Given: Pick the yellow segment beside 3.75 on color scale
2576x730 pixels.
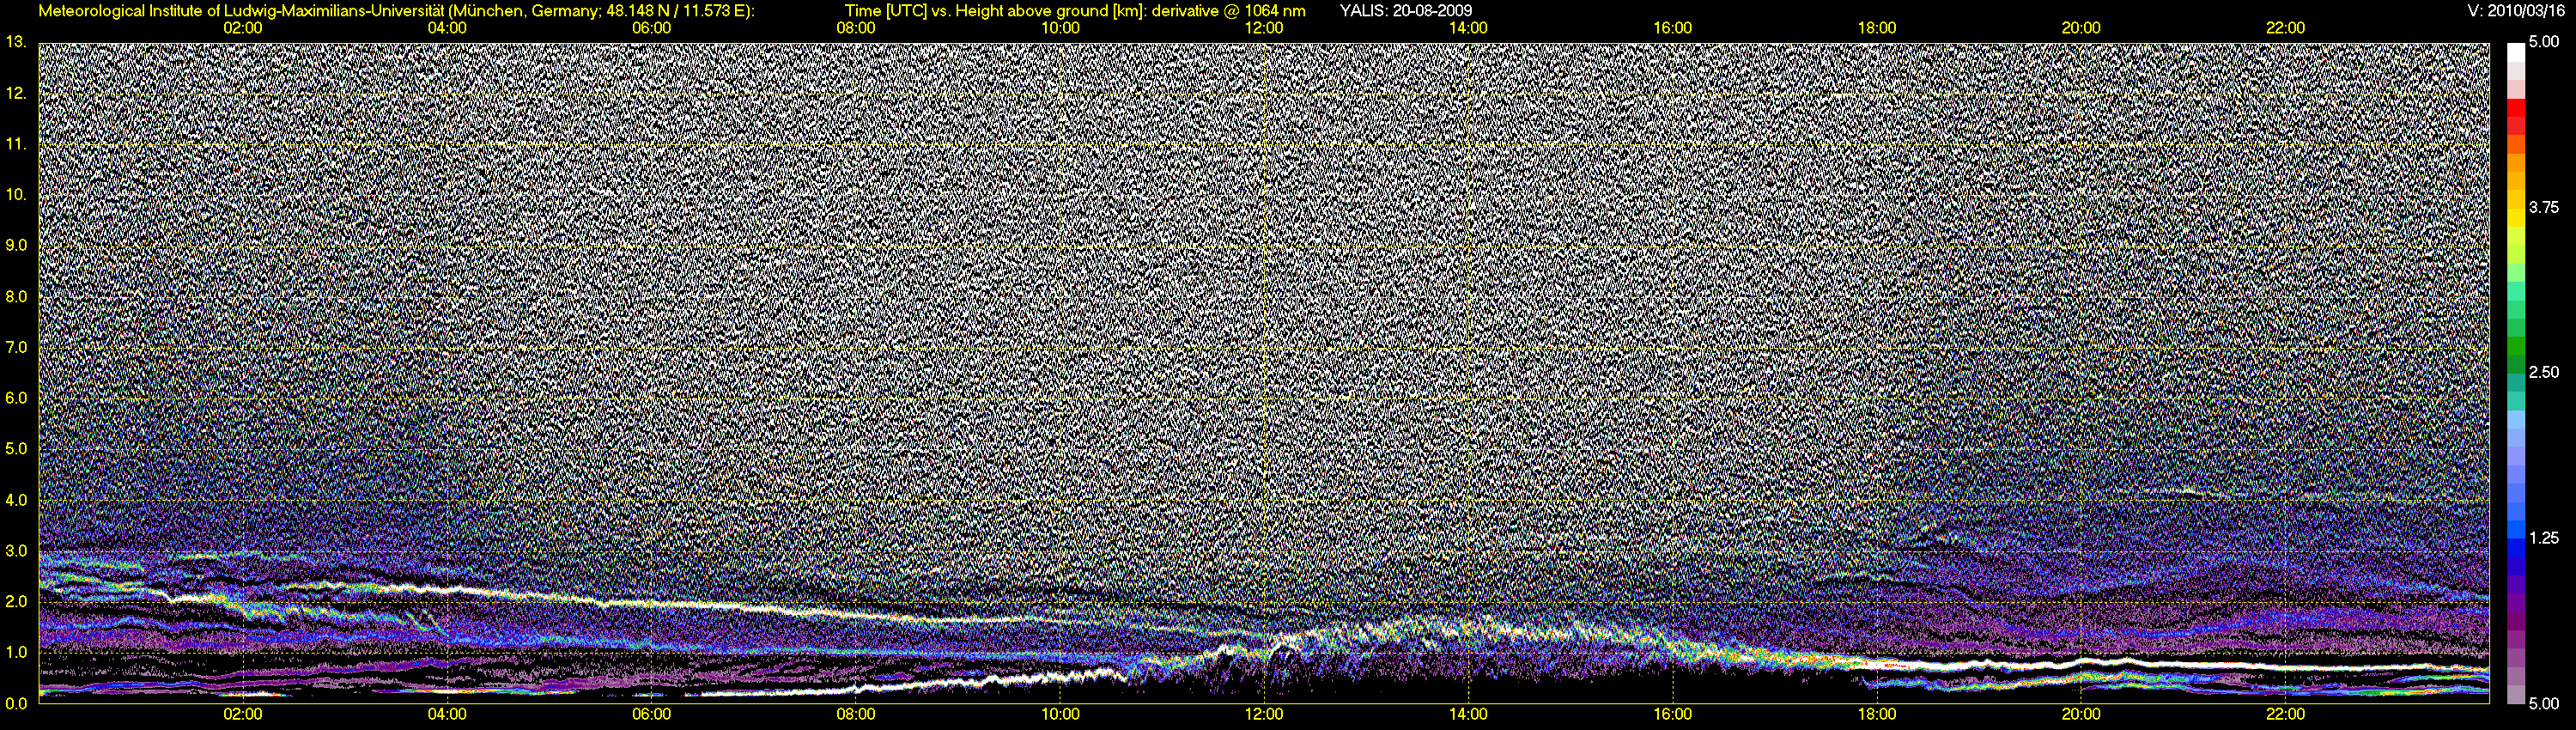Looking at the screenshot, I should point(2515,218).
